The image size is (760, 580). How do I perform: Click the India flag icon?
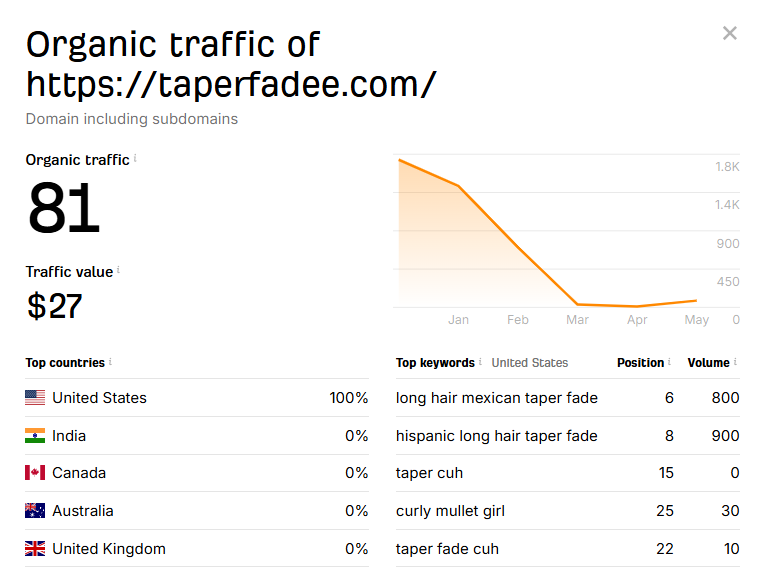tap(35, 436)
